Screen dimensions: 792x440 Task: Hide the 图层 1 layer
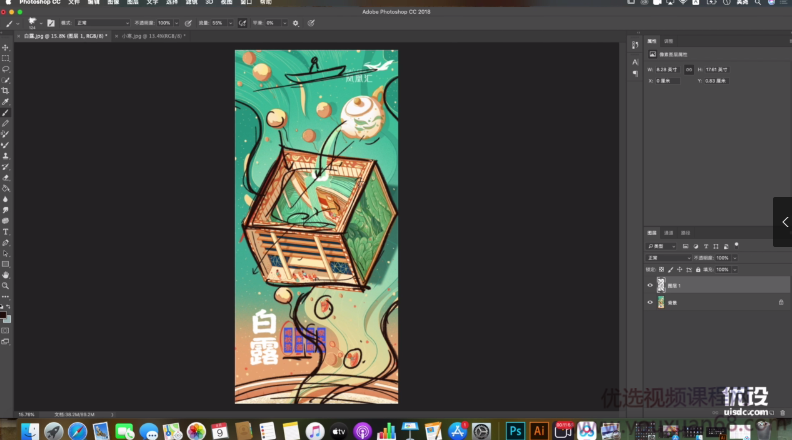click(x=650, y=285)
